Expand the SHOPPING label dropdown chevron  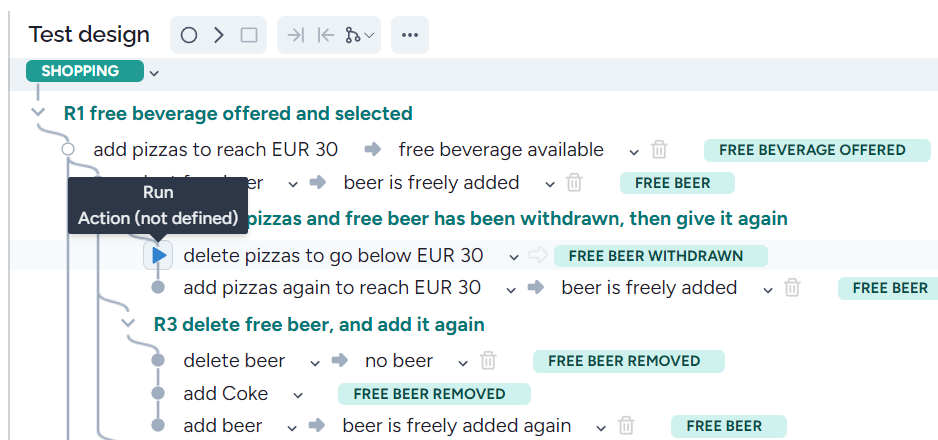click(154, 73)
